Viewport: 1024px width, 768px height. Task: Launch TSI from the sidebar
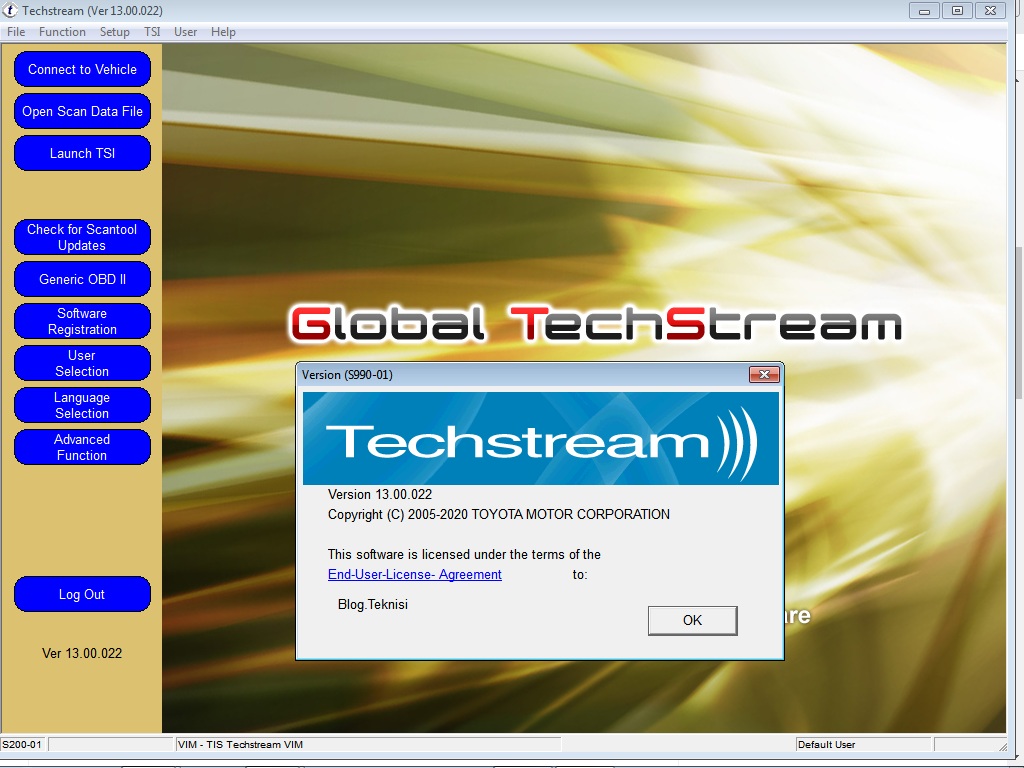(82, 153)
